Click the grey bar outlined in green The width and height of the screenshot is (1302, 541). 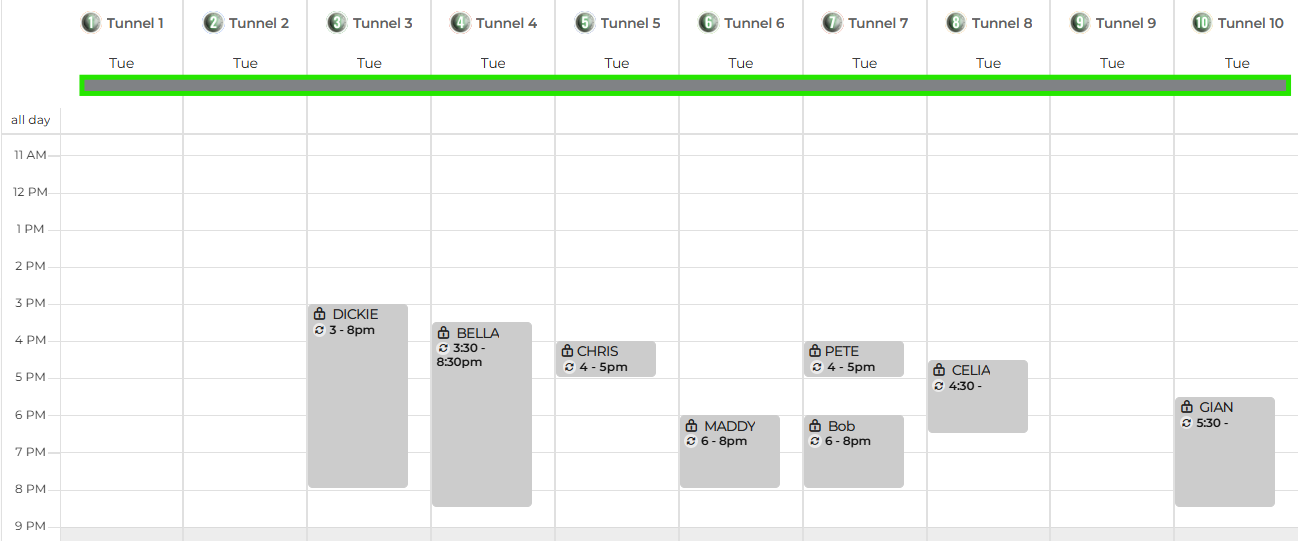(x=685, y=86)
